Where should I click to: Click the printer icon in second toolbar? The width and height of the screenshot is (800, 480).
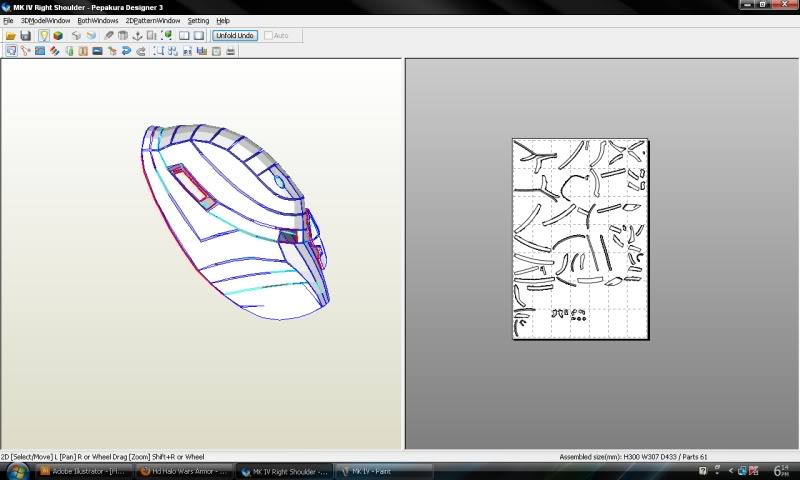(x=231, y=51)
